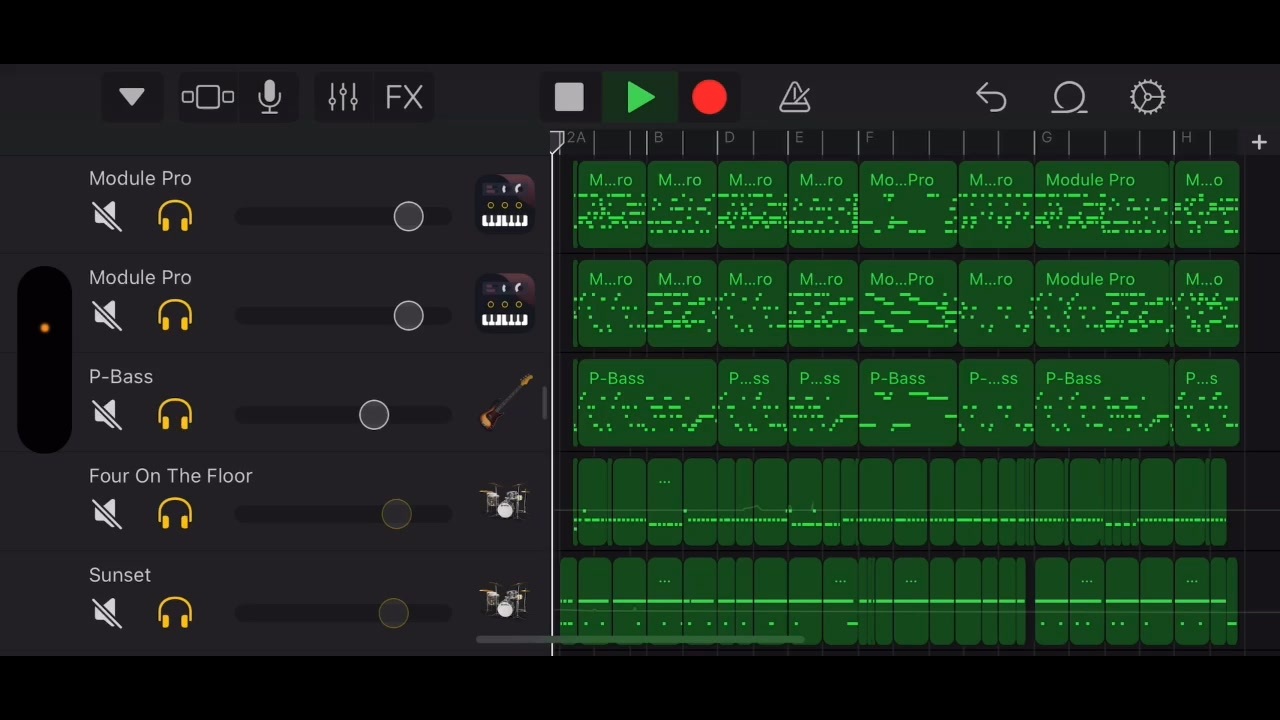Toggle the metronome icon
Screen dimensions: 1280x720
pyautogui.click(x=795, y=97)
